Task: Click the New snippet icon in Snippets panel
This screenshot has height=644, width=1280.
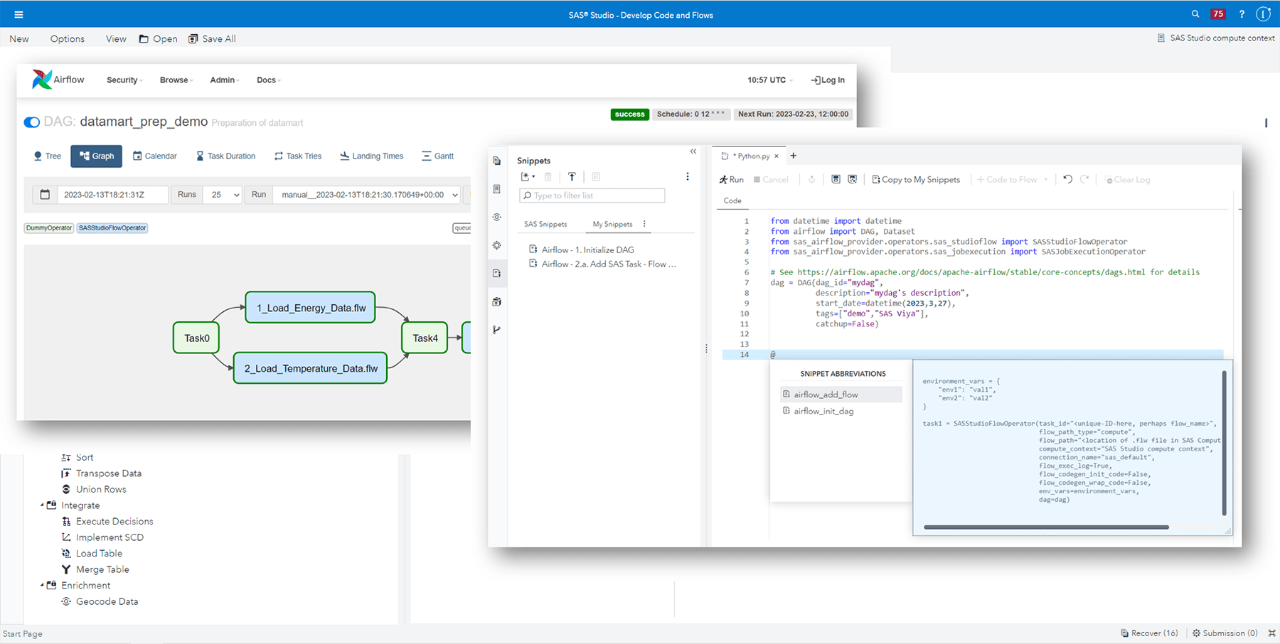Action: [x=527, y=177]
